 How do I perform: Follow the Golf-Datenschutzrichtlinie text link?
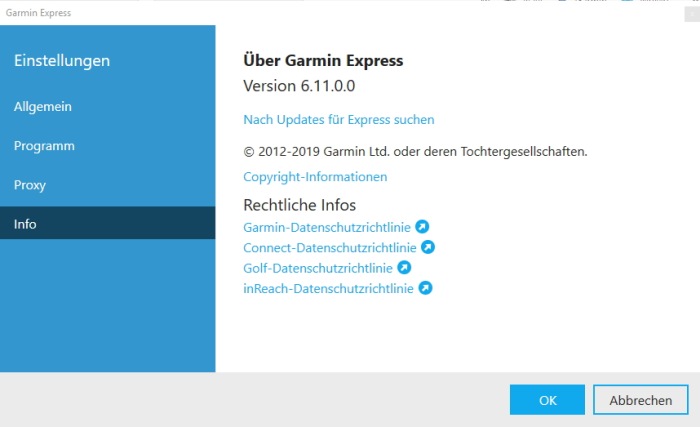tap(318, 268)
